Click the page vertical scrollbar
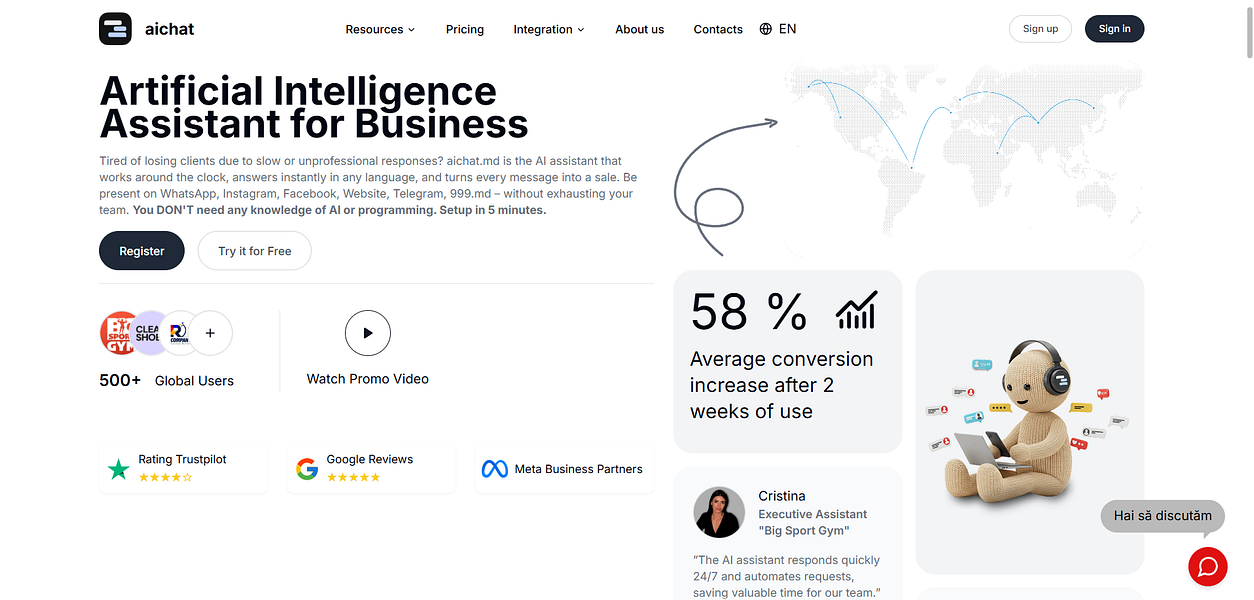Viewport: 1254px width, 600px height. tap(1247, 300)
